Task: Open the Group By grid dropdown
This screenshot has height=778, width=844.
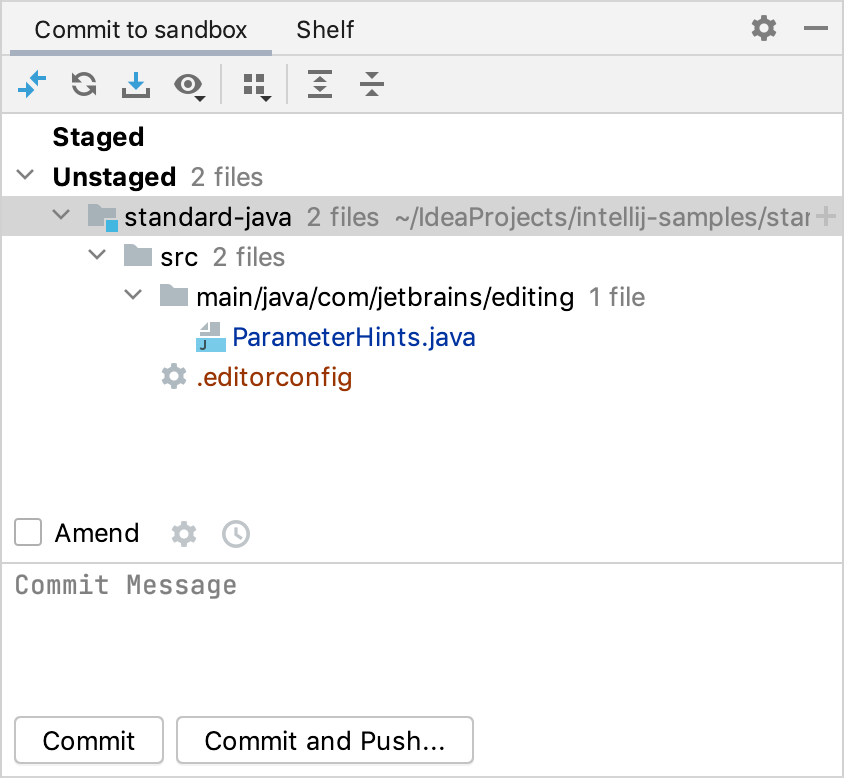Action: click(x=256, y=86)
